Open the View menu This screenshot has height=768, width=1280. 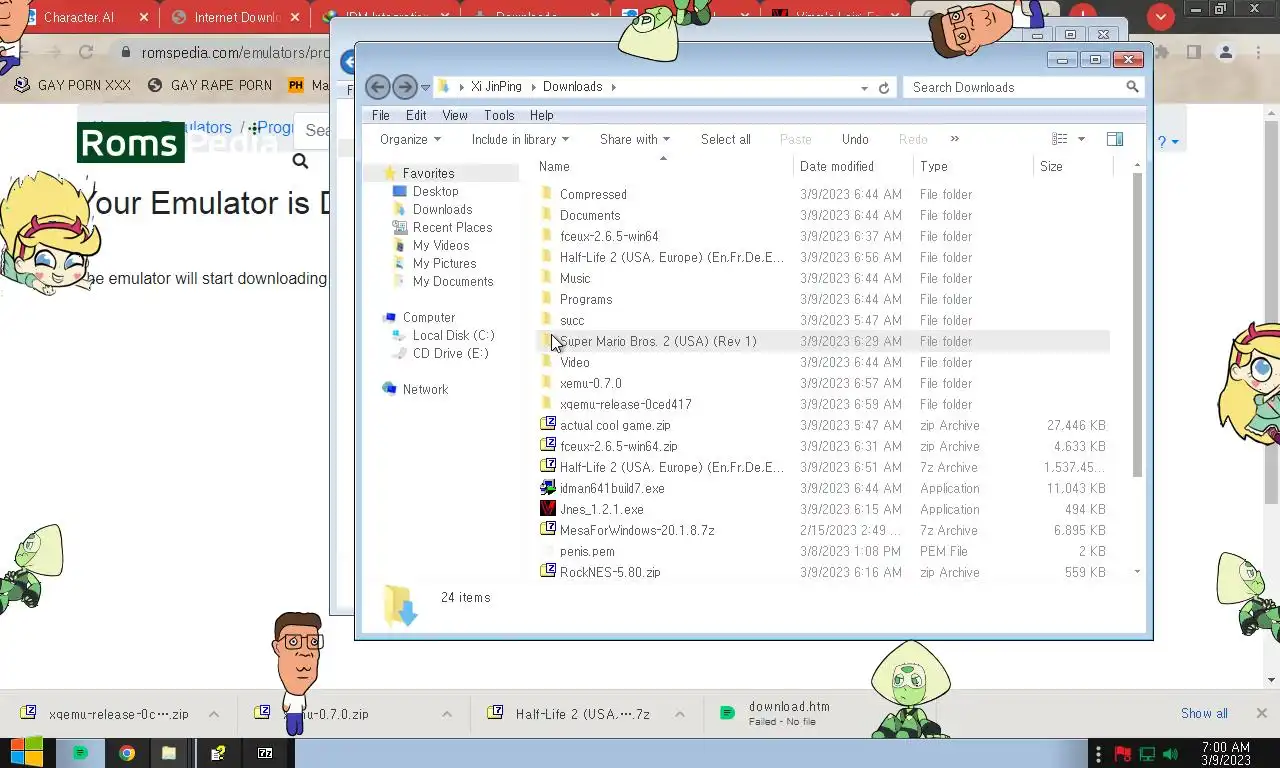[x=455, y=115]
